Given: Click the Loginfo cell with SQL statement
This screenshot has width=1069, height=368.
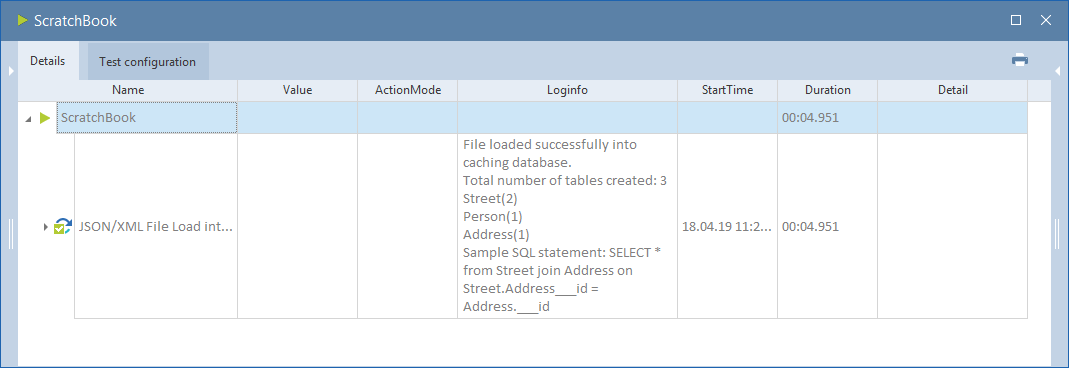Looking at the screenshot, I should click(567, 226).
